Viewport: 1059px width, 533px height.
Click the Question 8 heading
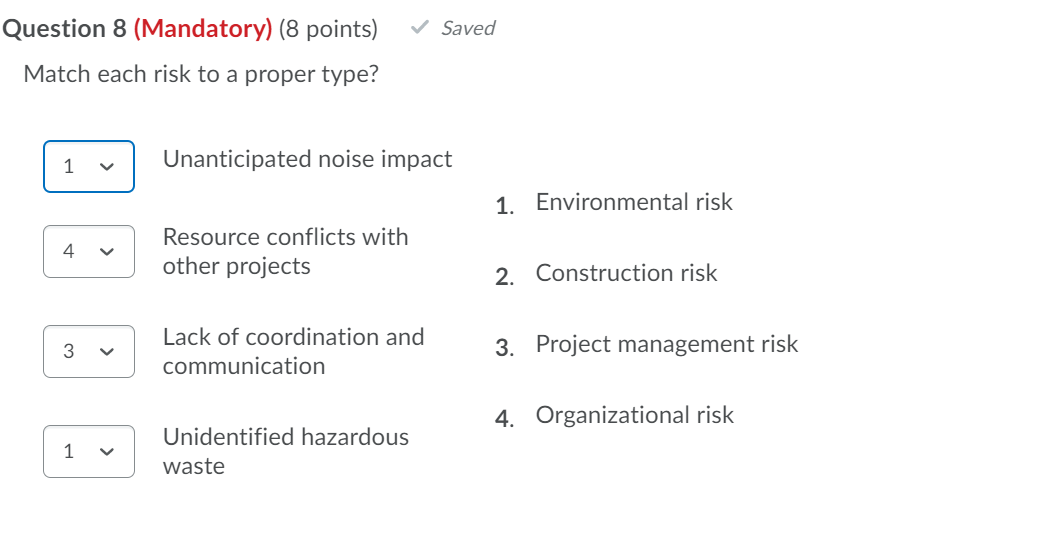[x=64, y=29]
